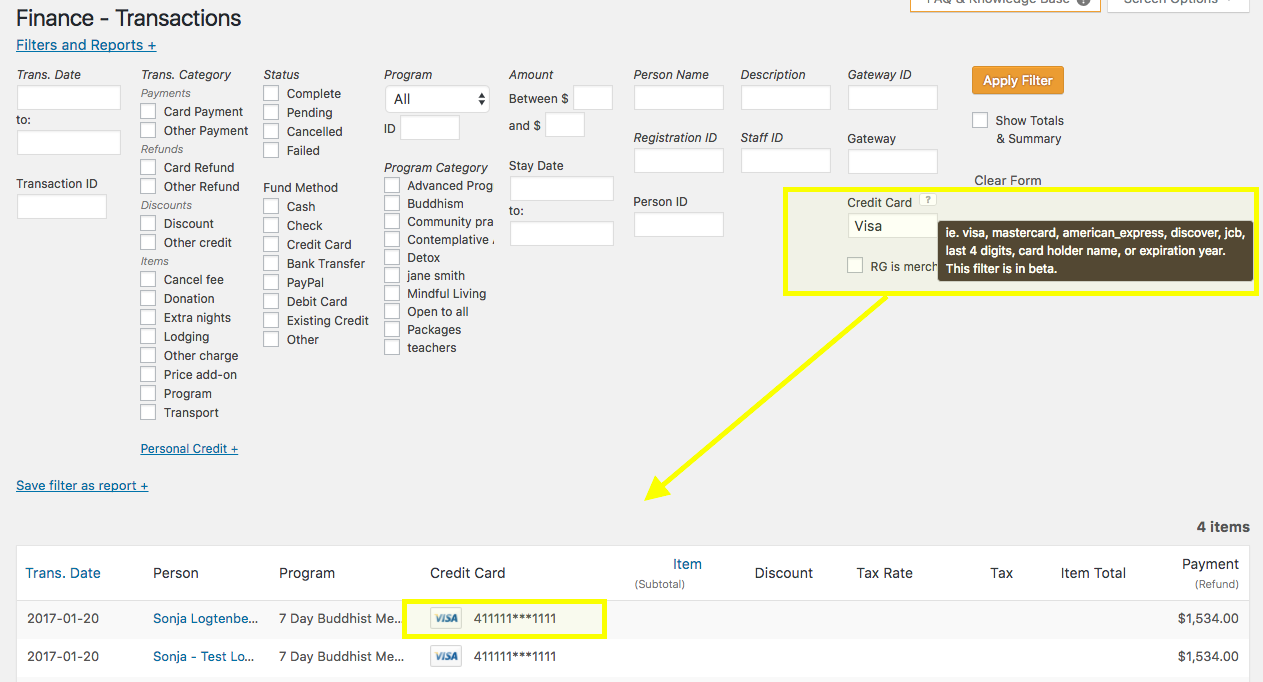Screen dimensions: 1263x682
Task: Click card number 411111***1111 in Sonja Logtenbe... row
Action: click(x=515, y=619)
